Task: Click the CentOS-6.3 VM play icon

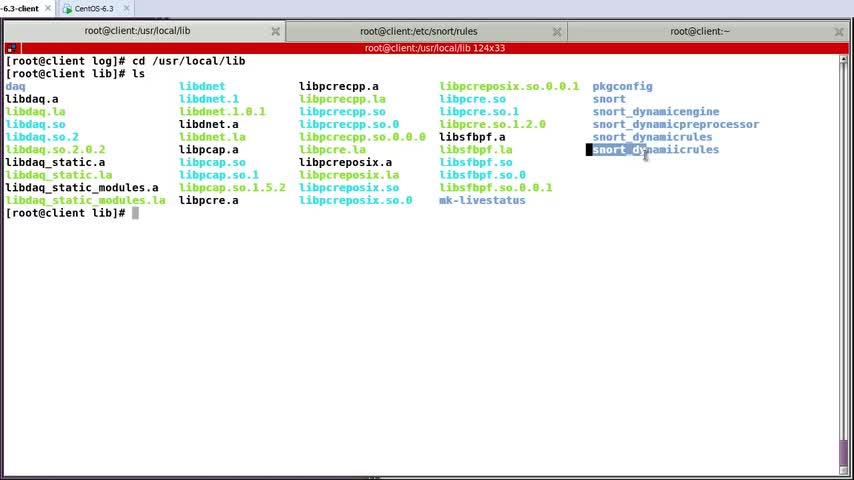Action: 68,9
